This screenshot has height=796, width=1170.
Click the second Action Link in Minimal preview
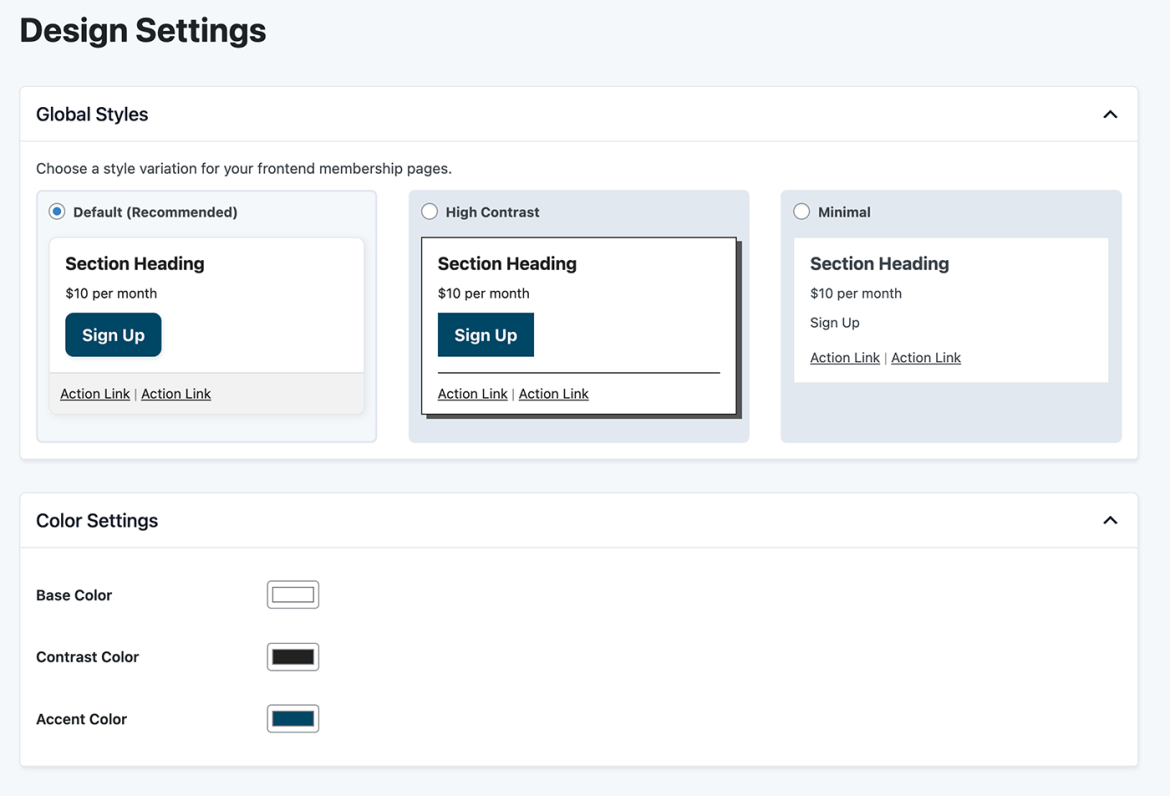925,357
